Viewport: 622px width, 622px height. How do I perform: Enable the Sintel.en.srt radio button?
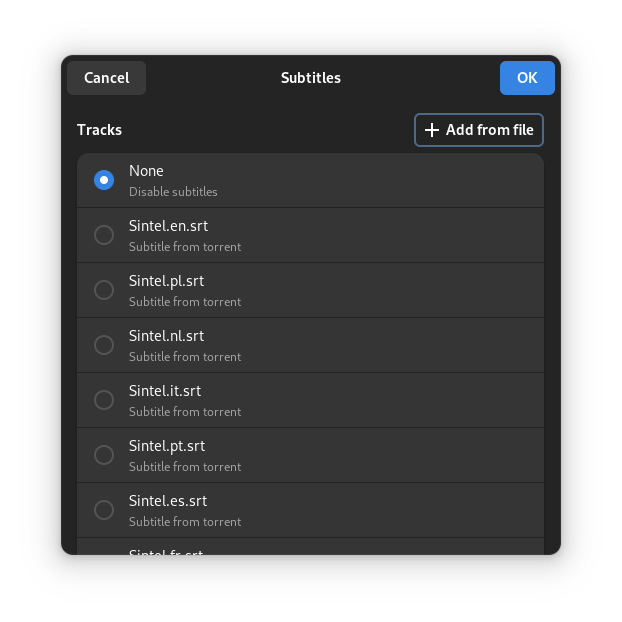pos(104,235)
